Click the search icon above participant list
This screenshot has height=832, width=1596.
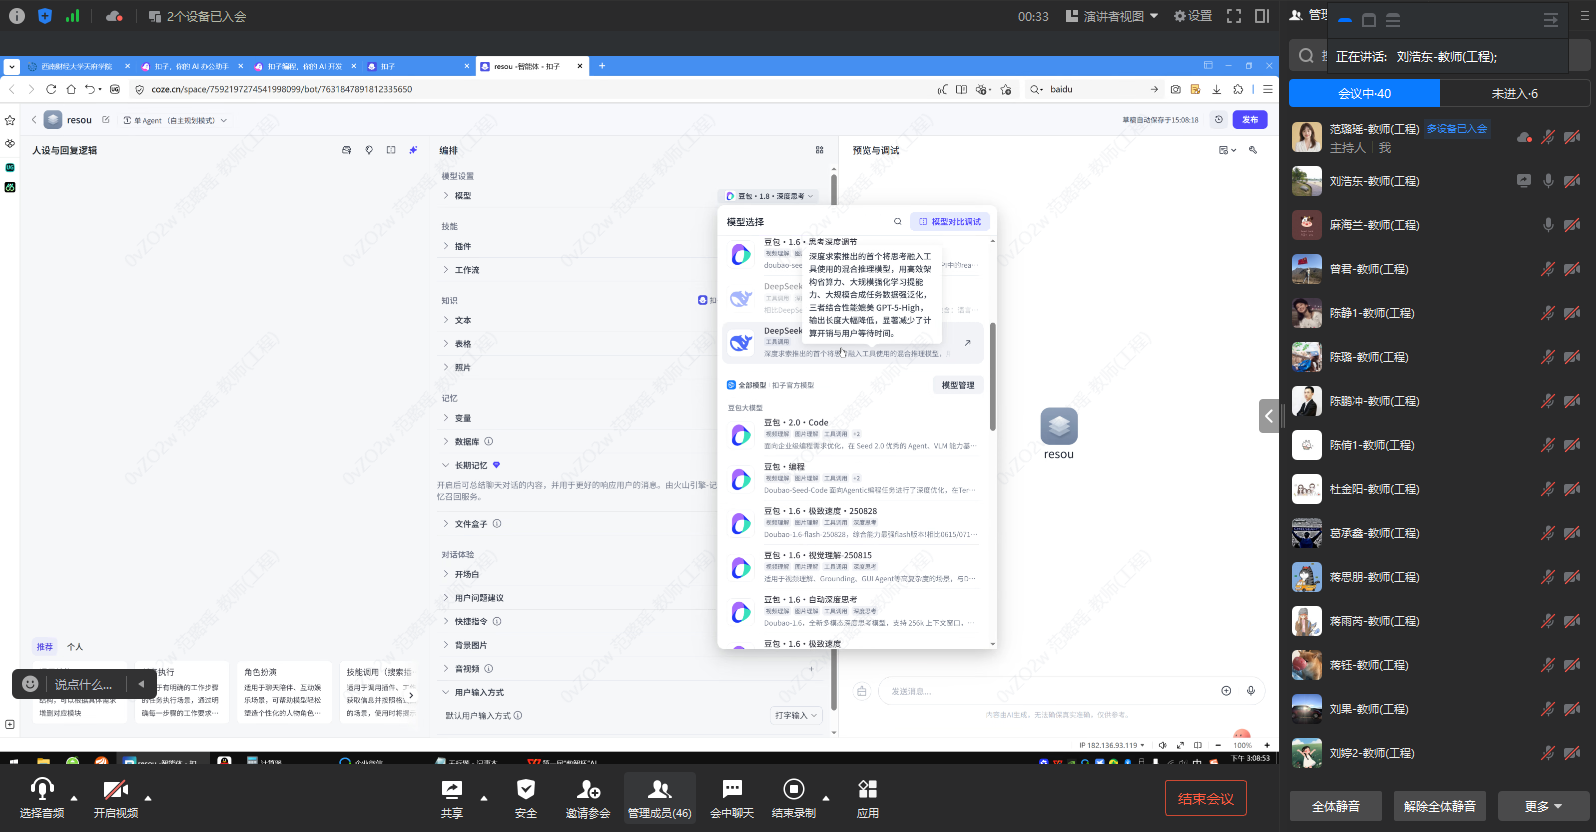click(x=1306, y=56)
